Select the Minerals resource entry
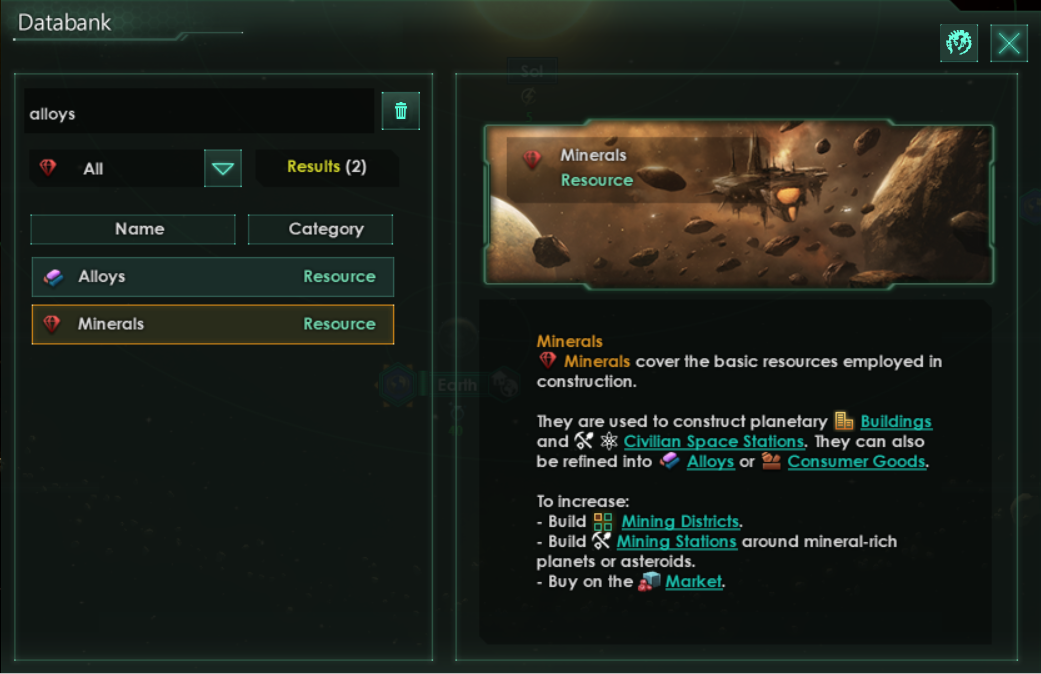This screenshot has height=674, width=1041. 212,324
